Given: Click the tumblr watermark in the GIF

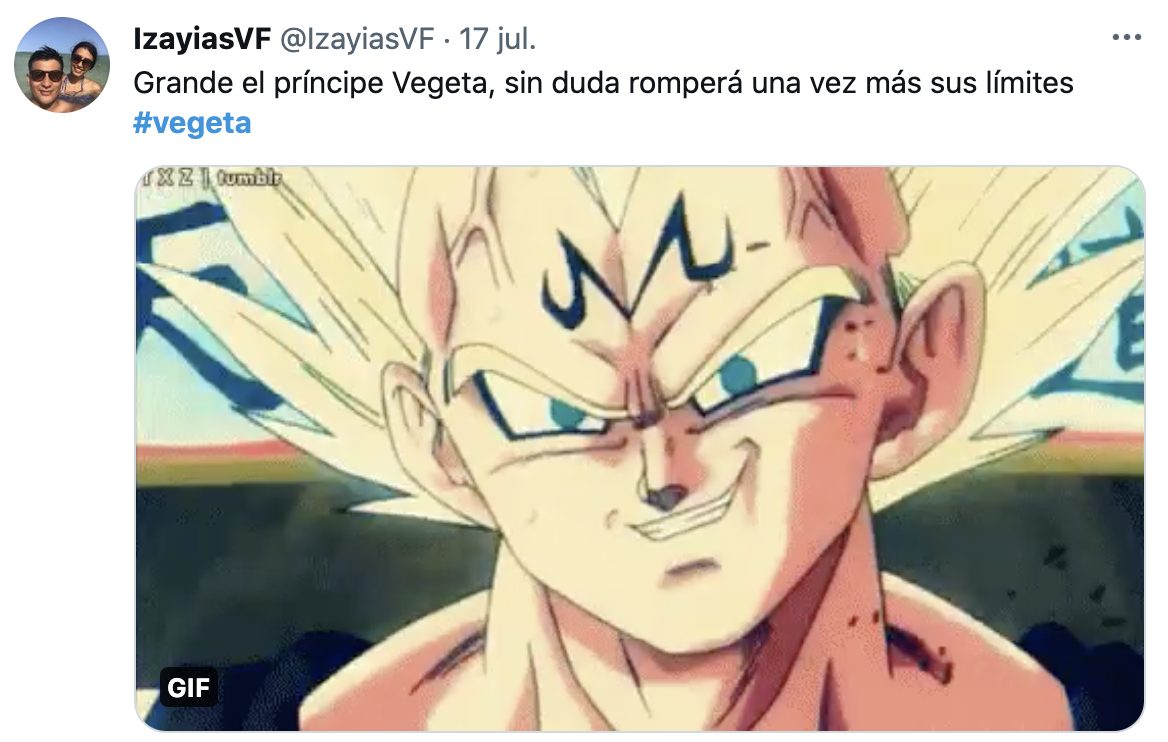Looking at the screenshot, I should 250,178.
